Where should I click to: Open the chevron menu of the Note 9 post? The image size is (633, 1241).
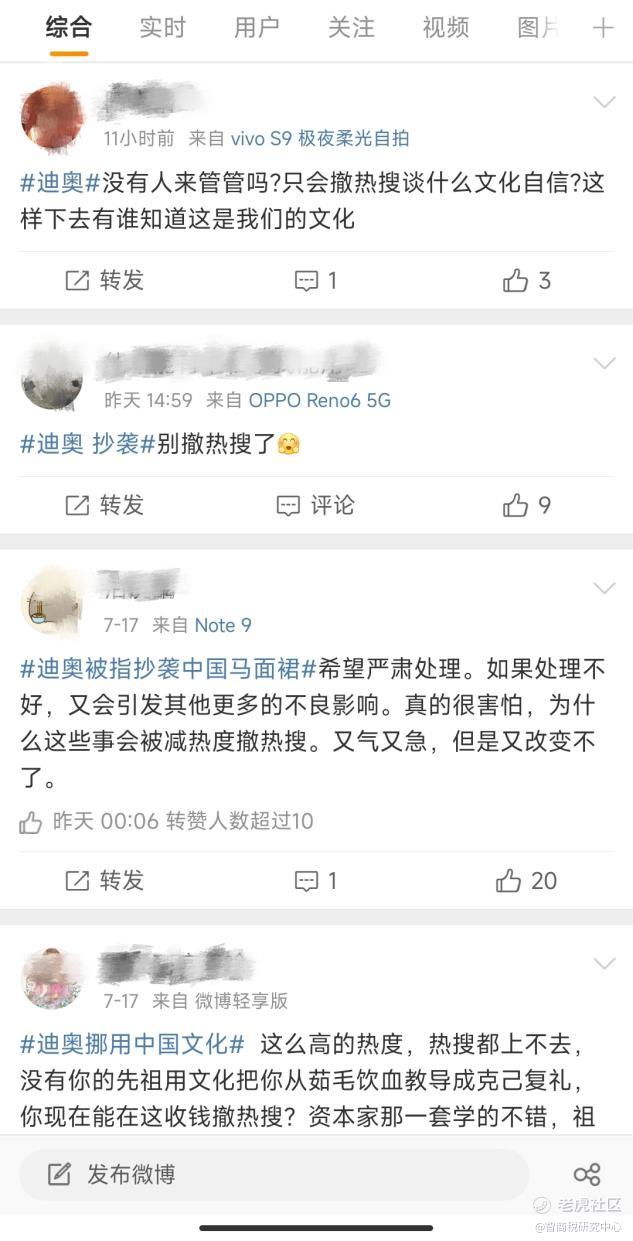pyautogui.click(x=604, y=588)
